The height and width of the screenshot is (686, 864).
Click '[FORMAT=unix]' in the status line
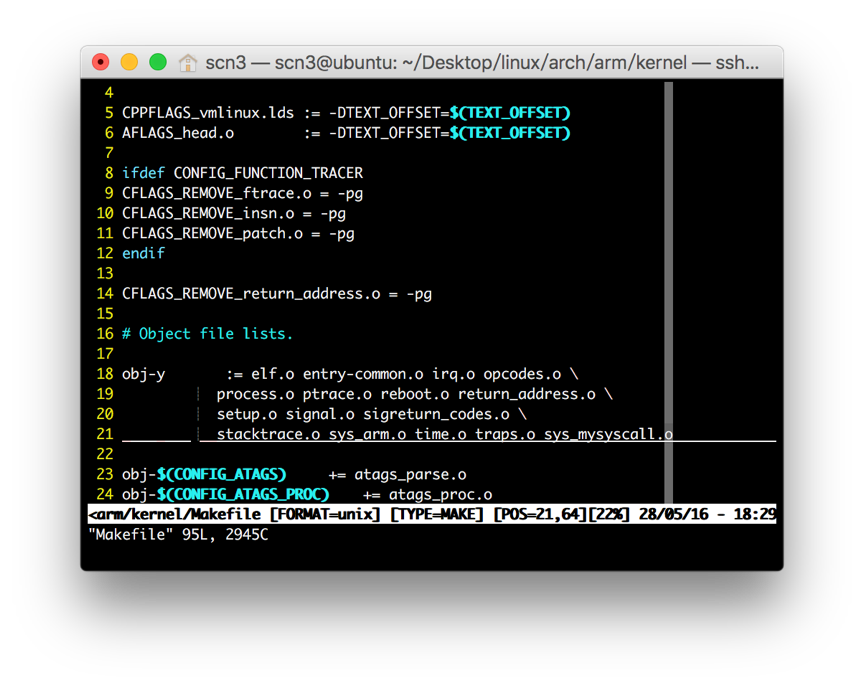(325, 514)
